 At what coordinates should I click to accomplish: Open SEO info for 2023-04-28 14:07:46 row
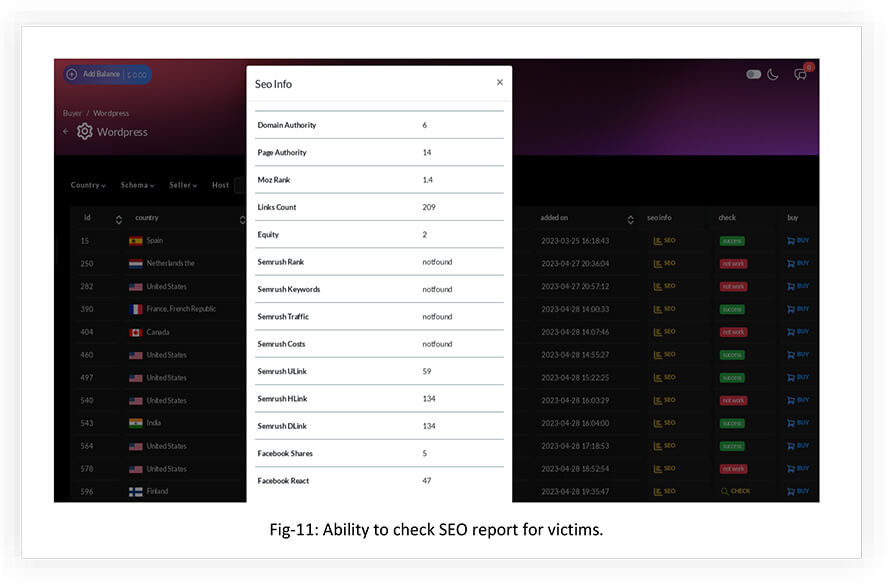point(664,332)
